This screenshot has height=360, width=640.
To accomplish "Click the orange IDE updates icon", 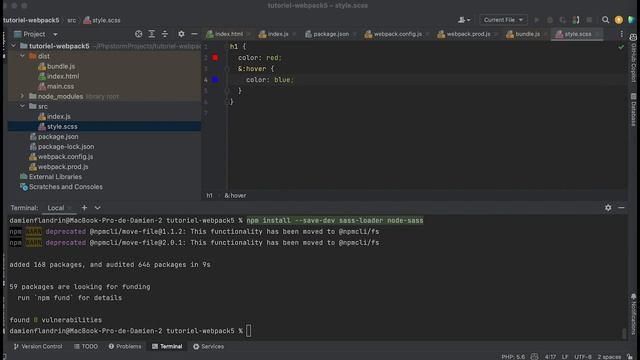I will pyautogui.click(x=619, y=20).
